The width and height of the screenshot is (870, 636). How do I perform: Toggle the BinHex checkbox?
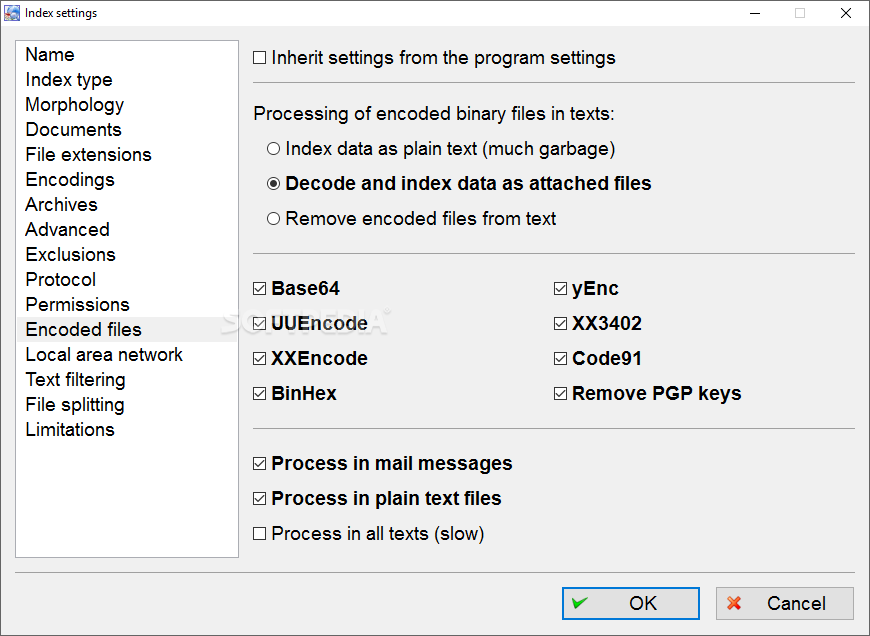click(x=260, y=393)
